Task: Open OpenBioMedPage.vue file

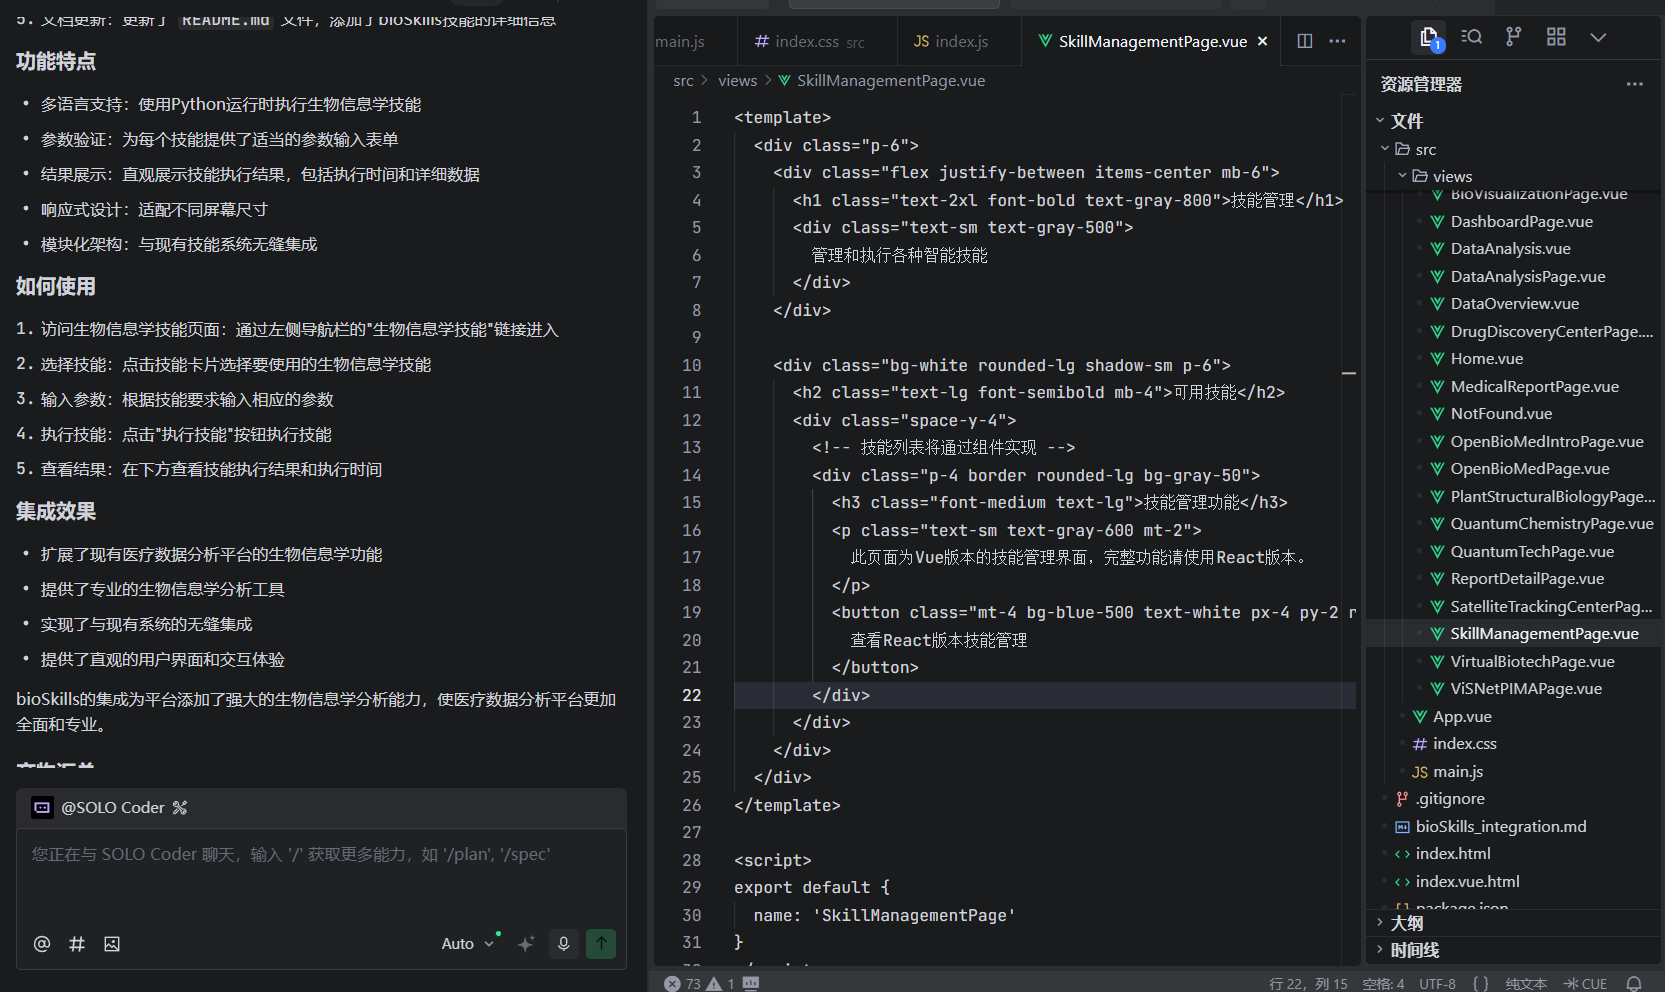Action: coord(1529,469)
